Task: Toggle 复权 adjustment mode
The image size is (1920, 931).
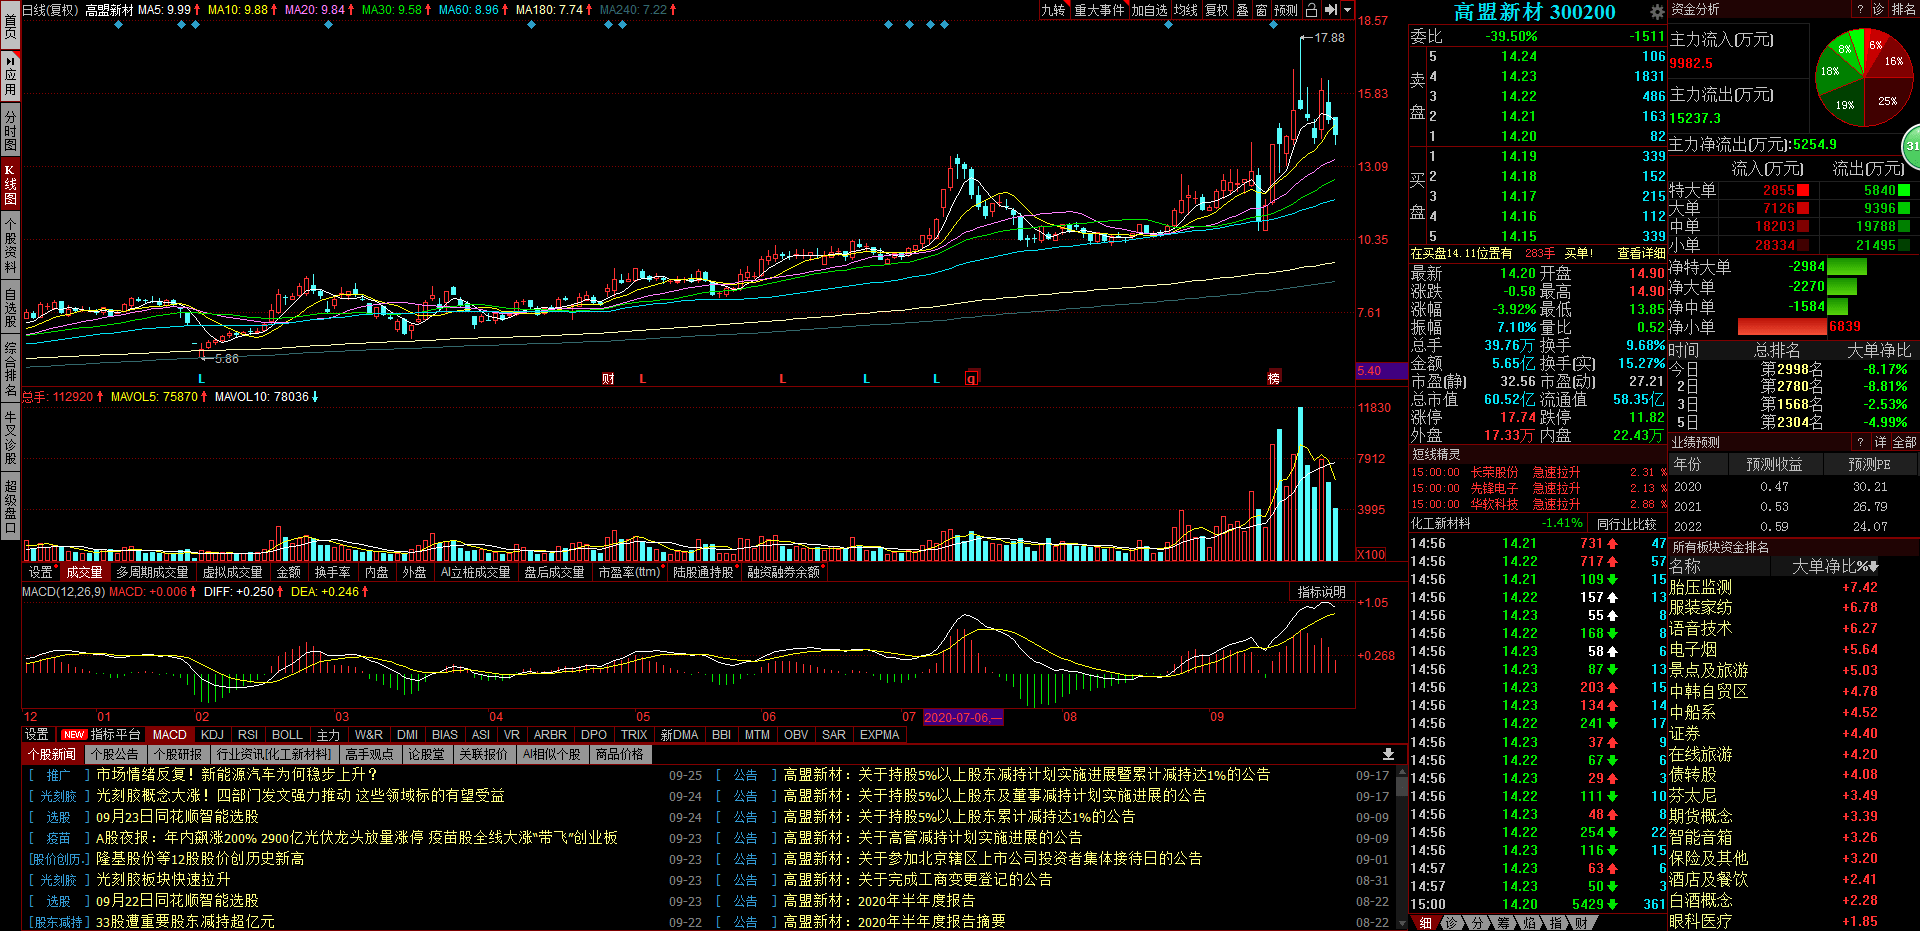Action: [x=1216, y=10]
